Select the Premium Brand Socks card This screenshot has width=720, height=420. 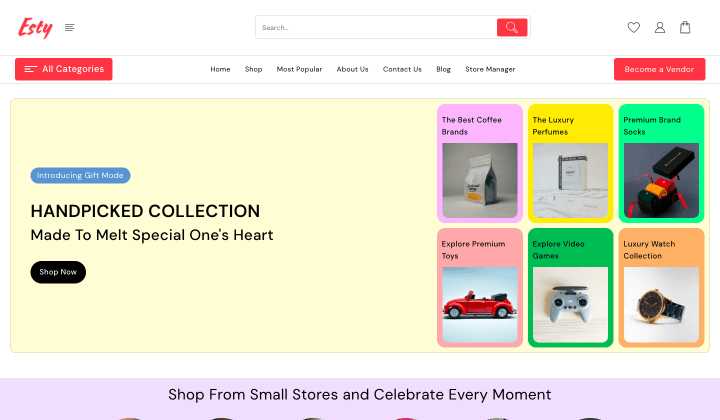[x=661, y=163]
